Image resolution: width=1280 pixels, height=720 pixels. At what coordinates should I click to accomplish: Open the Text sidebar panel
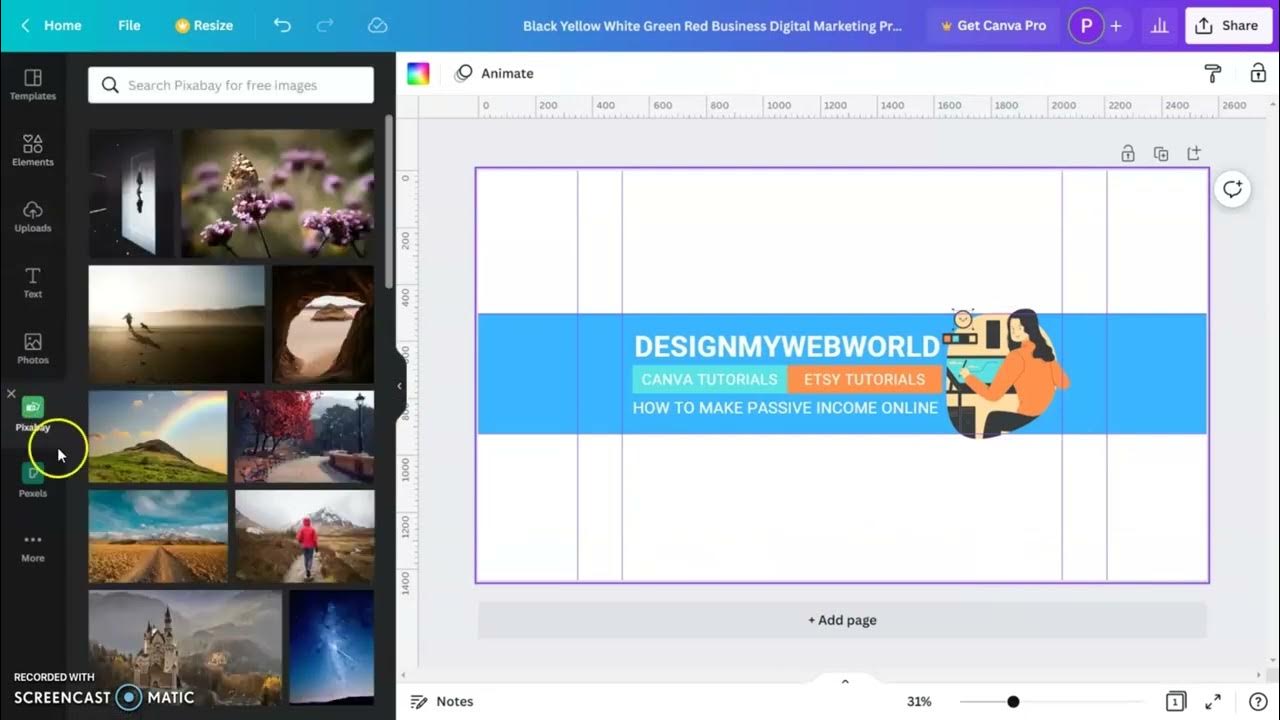pos(33,282)
